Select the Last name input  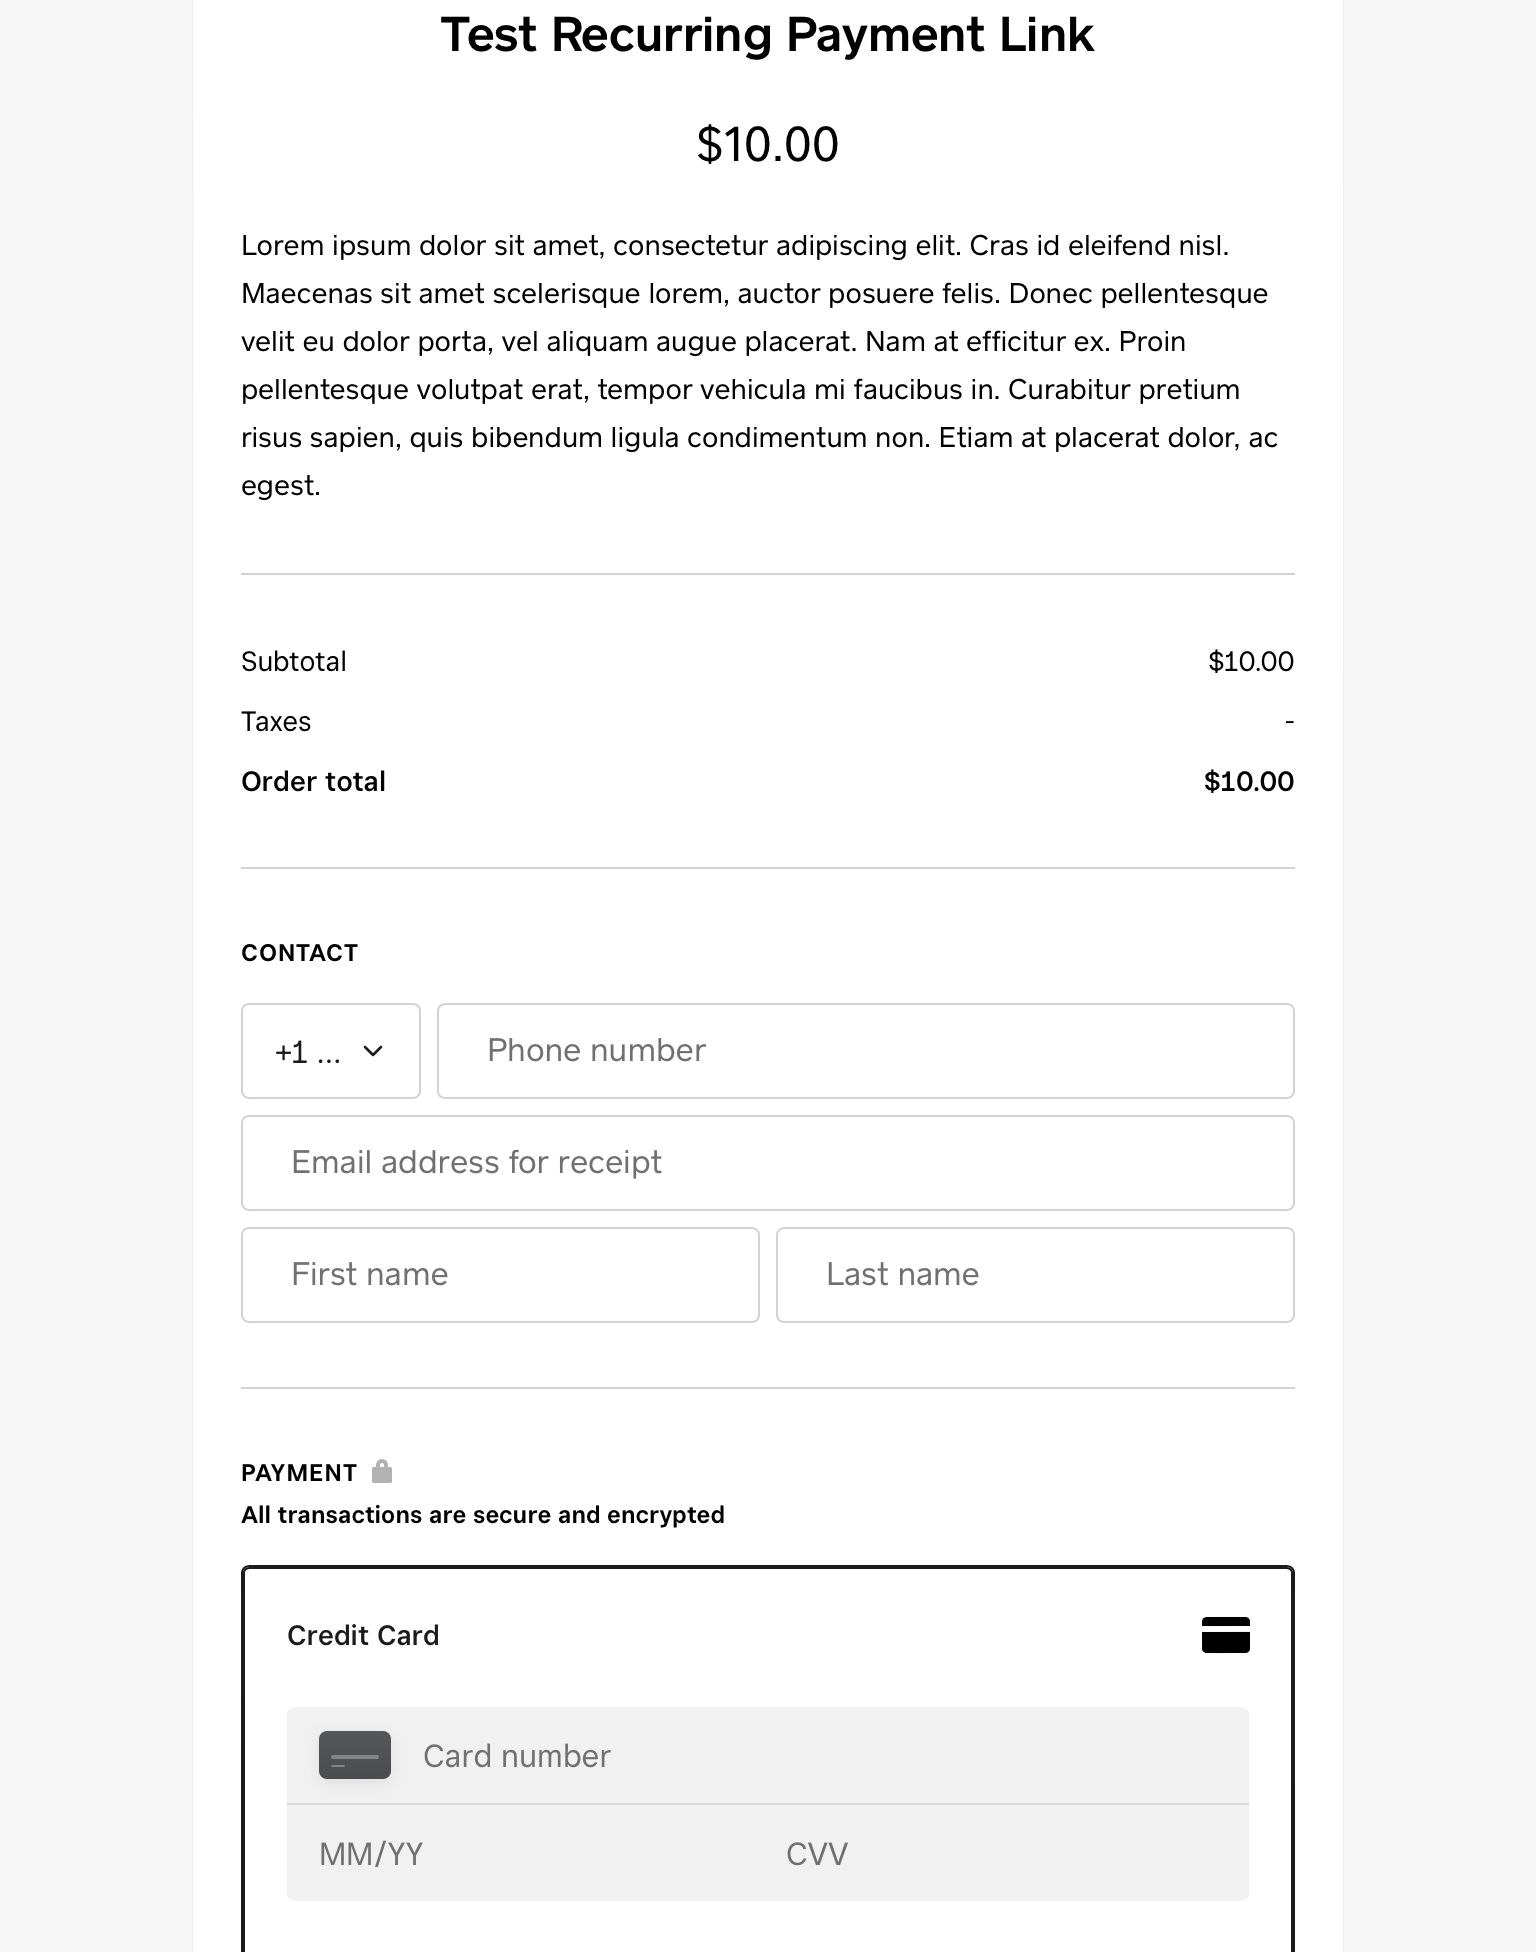[x=1035, y=1275]
